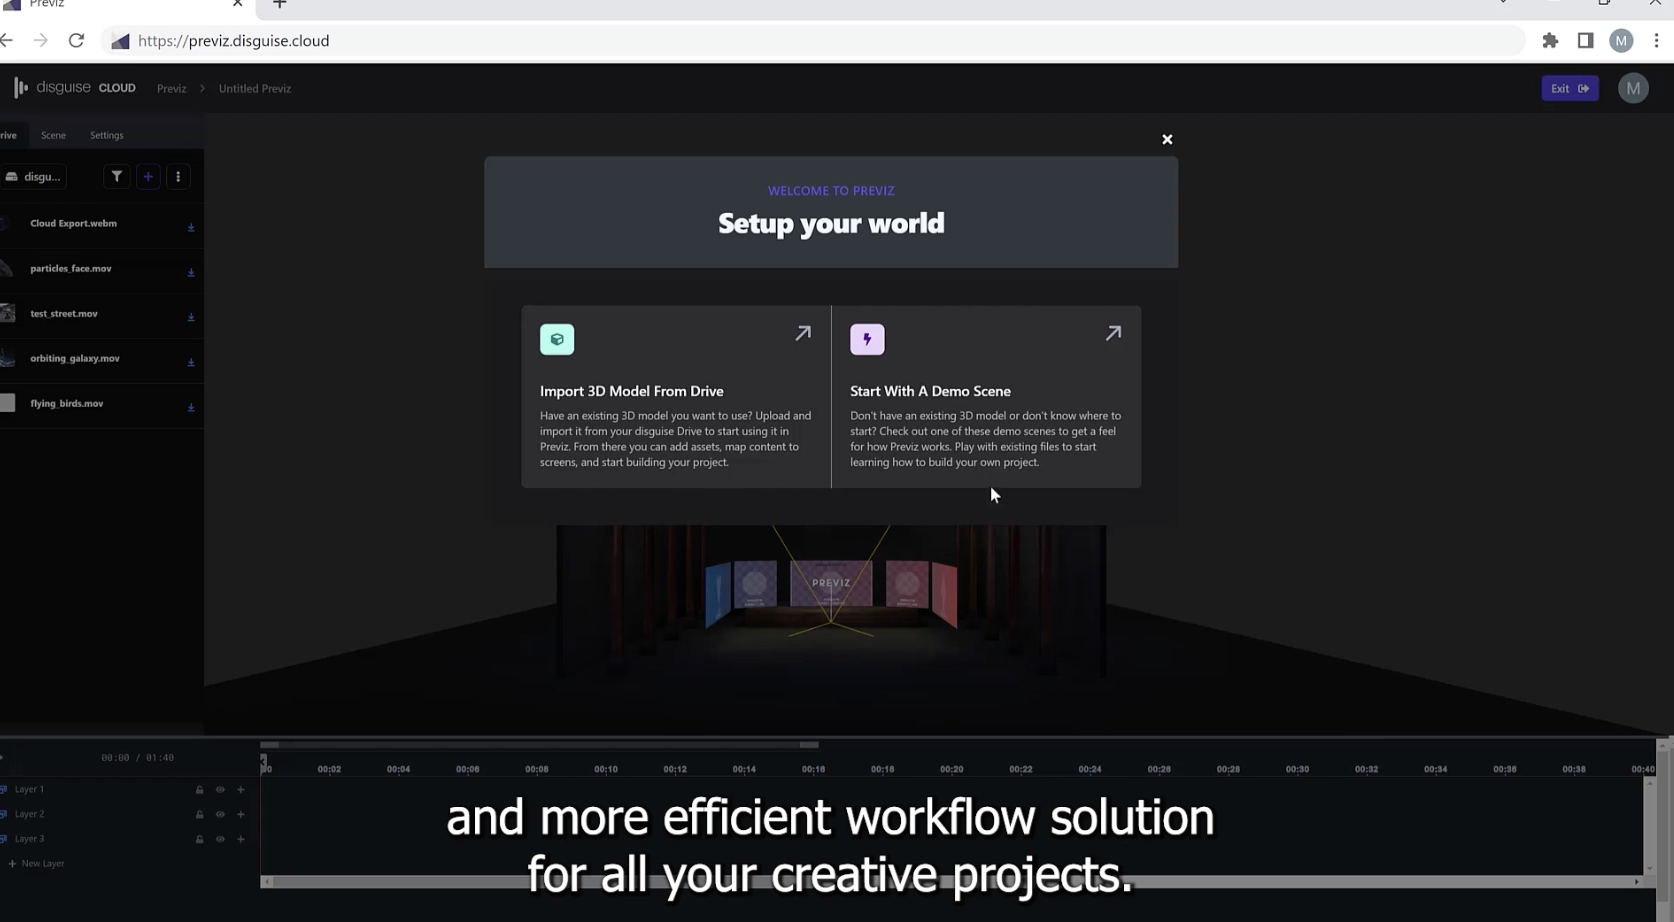The image size is (1674, 922).
Task: Click the timeline playhead at start
Action: (x=264, y=763)
